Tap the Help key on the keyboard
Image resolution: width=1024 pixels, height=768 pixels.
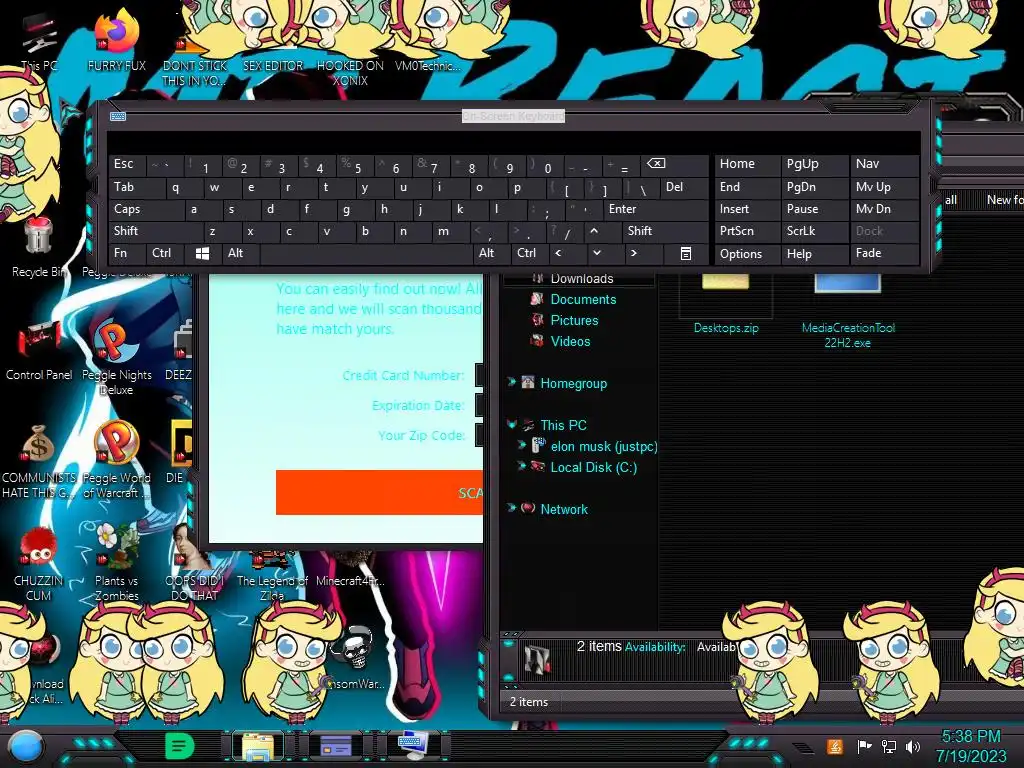[x=814, y=253]
